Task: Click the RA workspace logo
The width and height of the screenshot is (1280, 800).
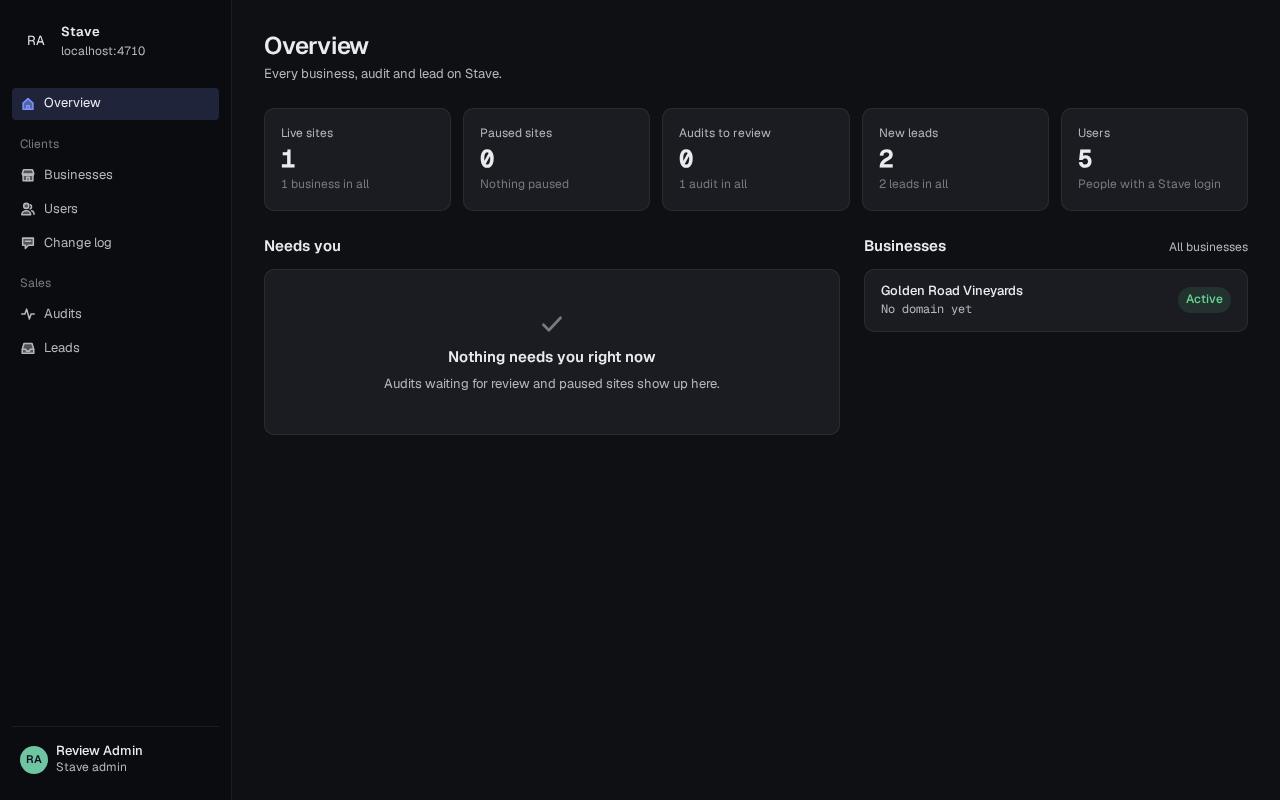Action: (36, 41)
